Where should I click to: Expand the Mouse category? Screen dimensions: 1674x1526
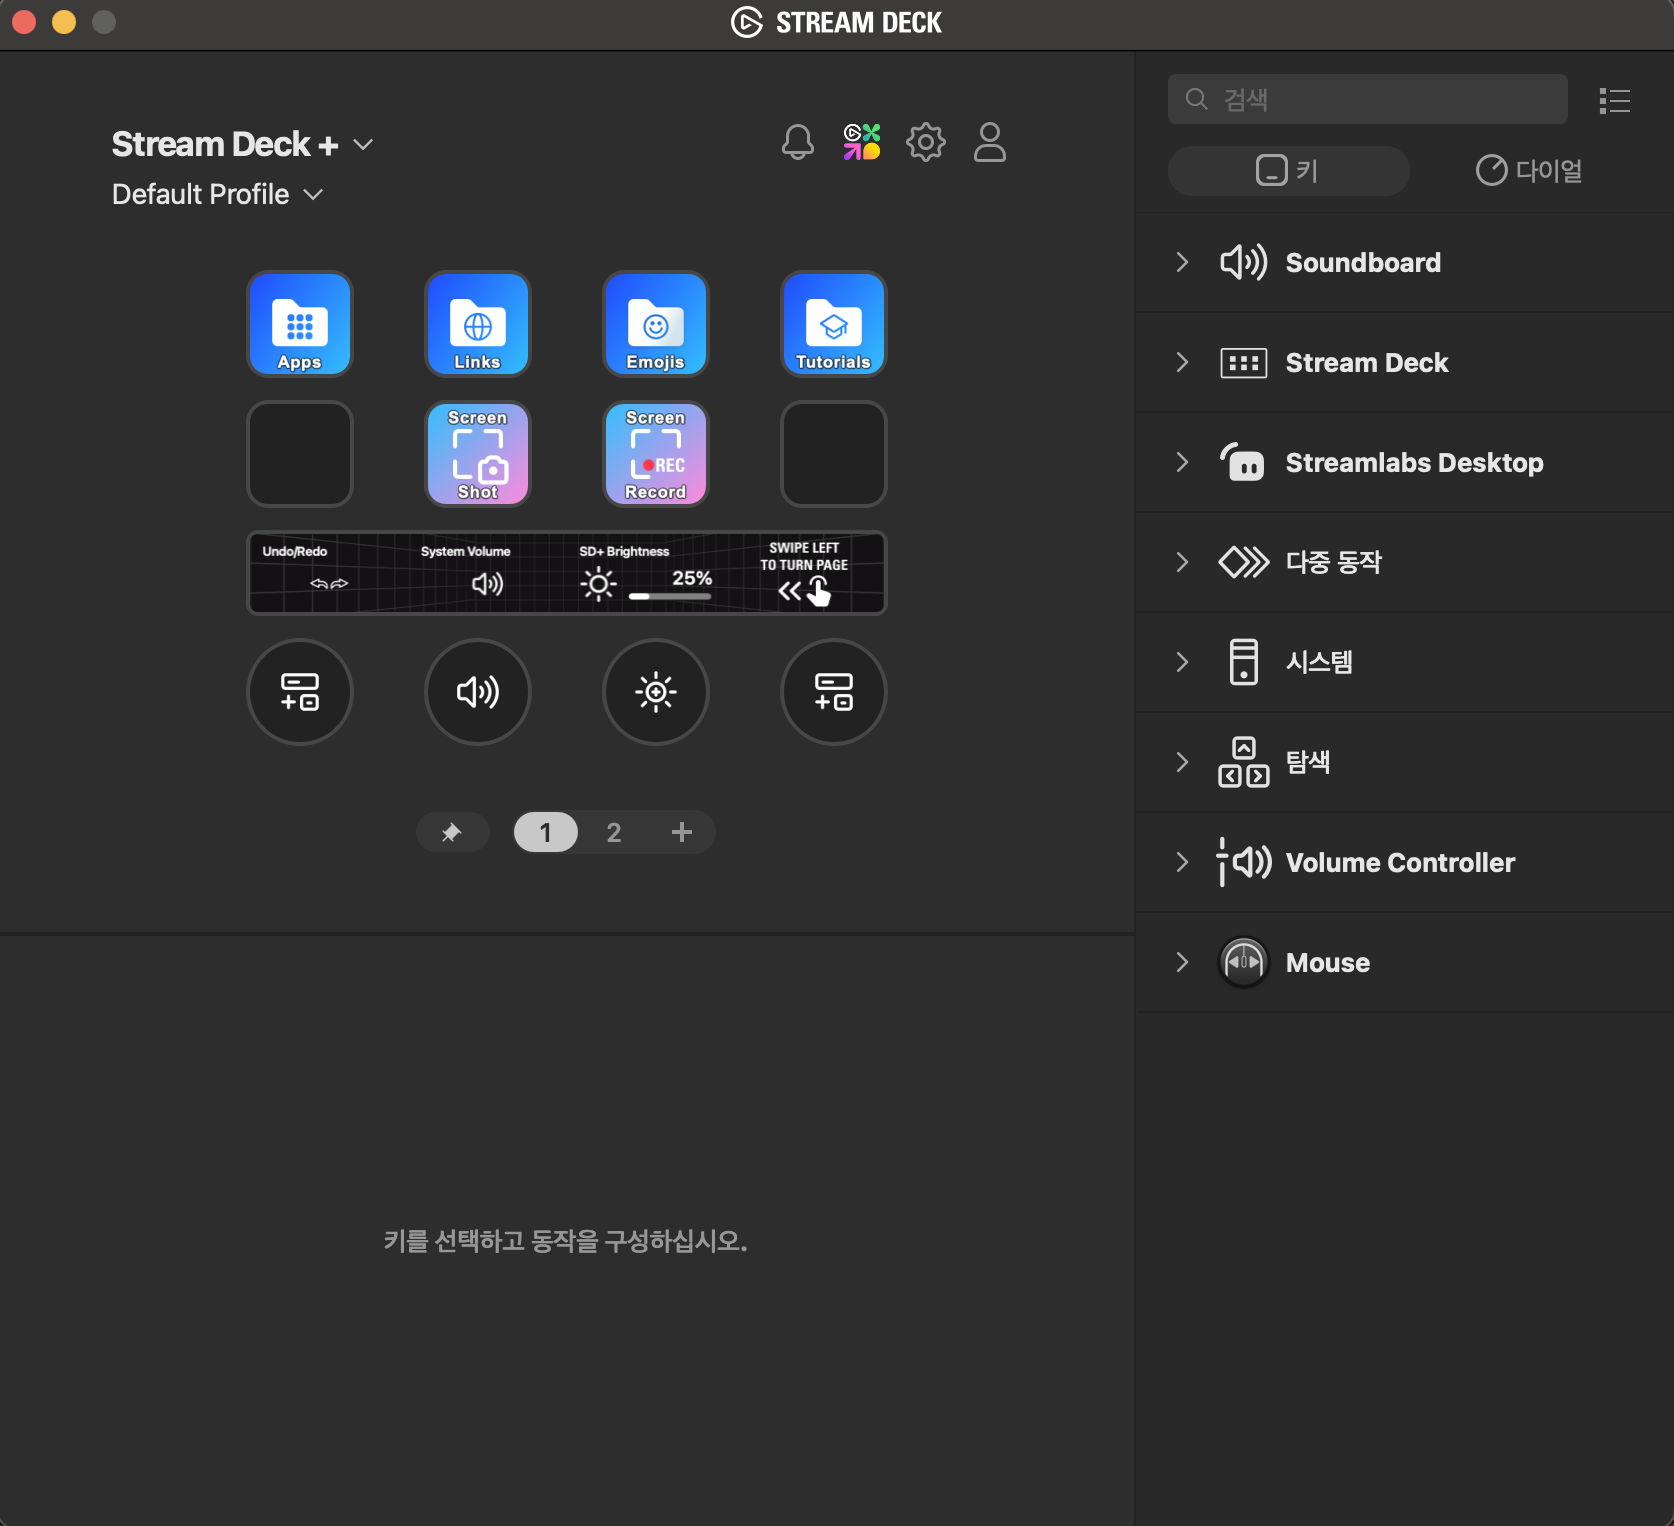click(x=1182, y=962)
